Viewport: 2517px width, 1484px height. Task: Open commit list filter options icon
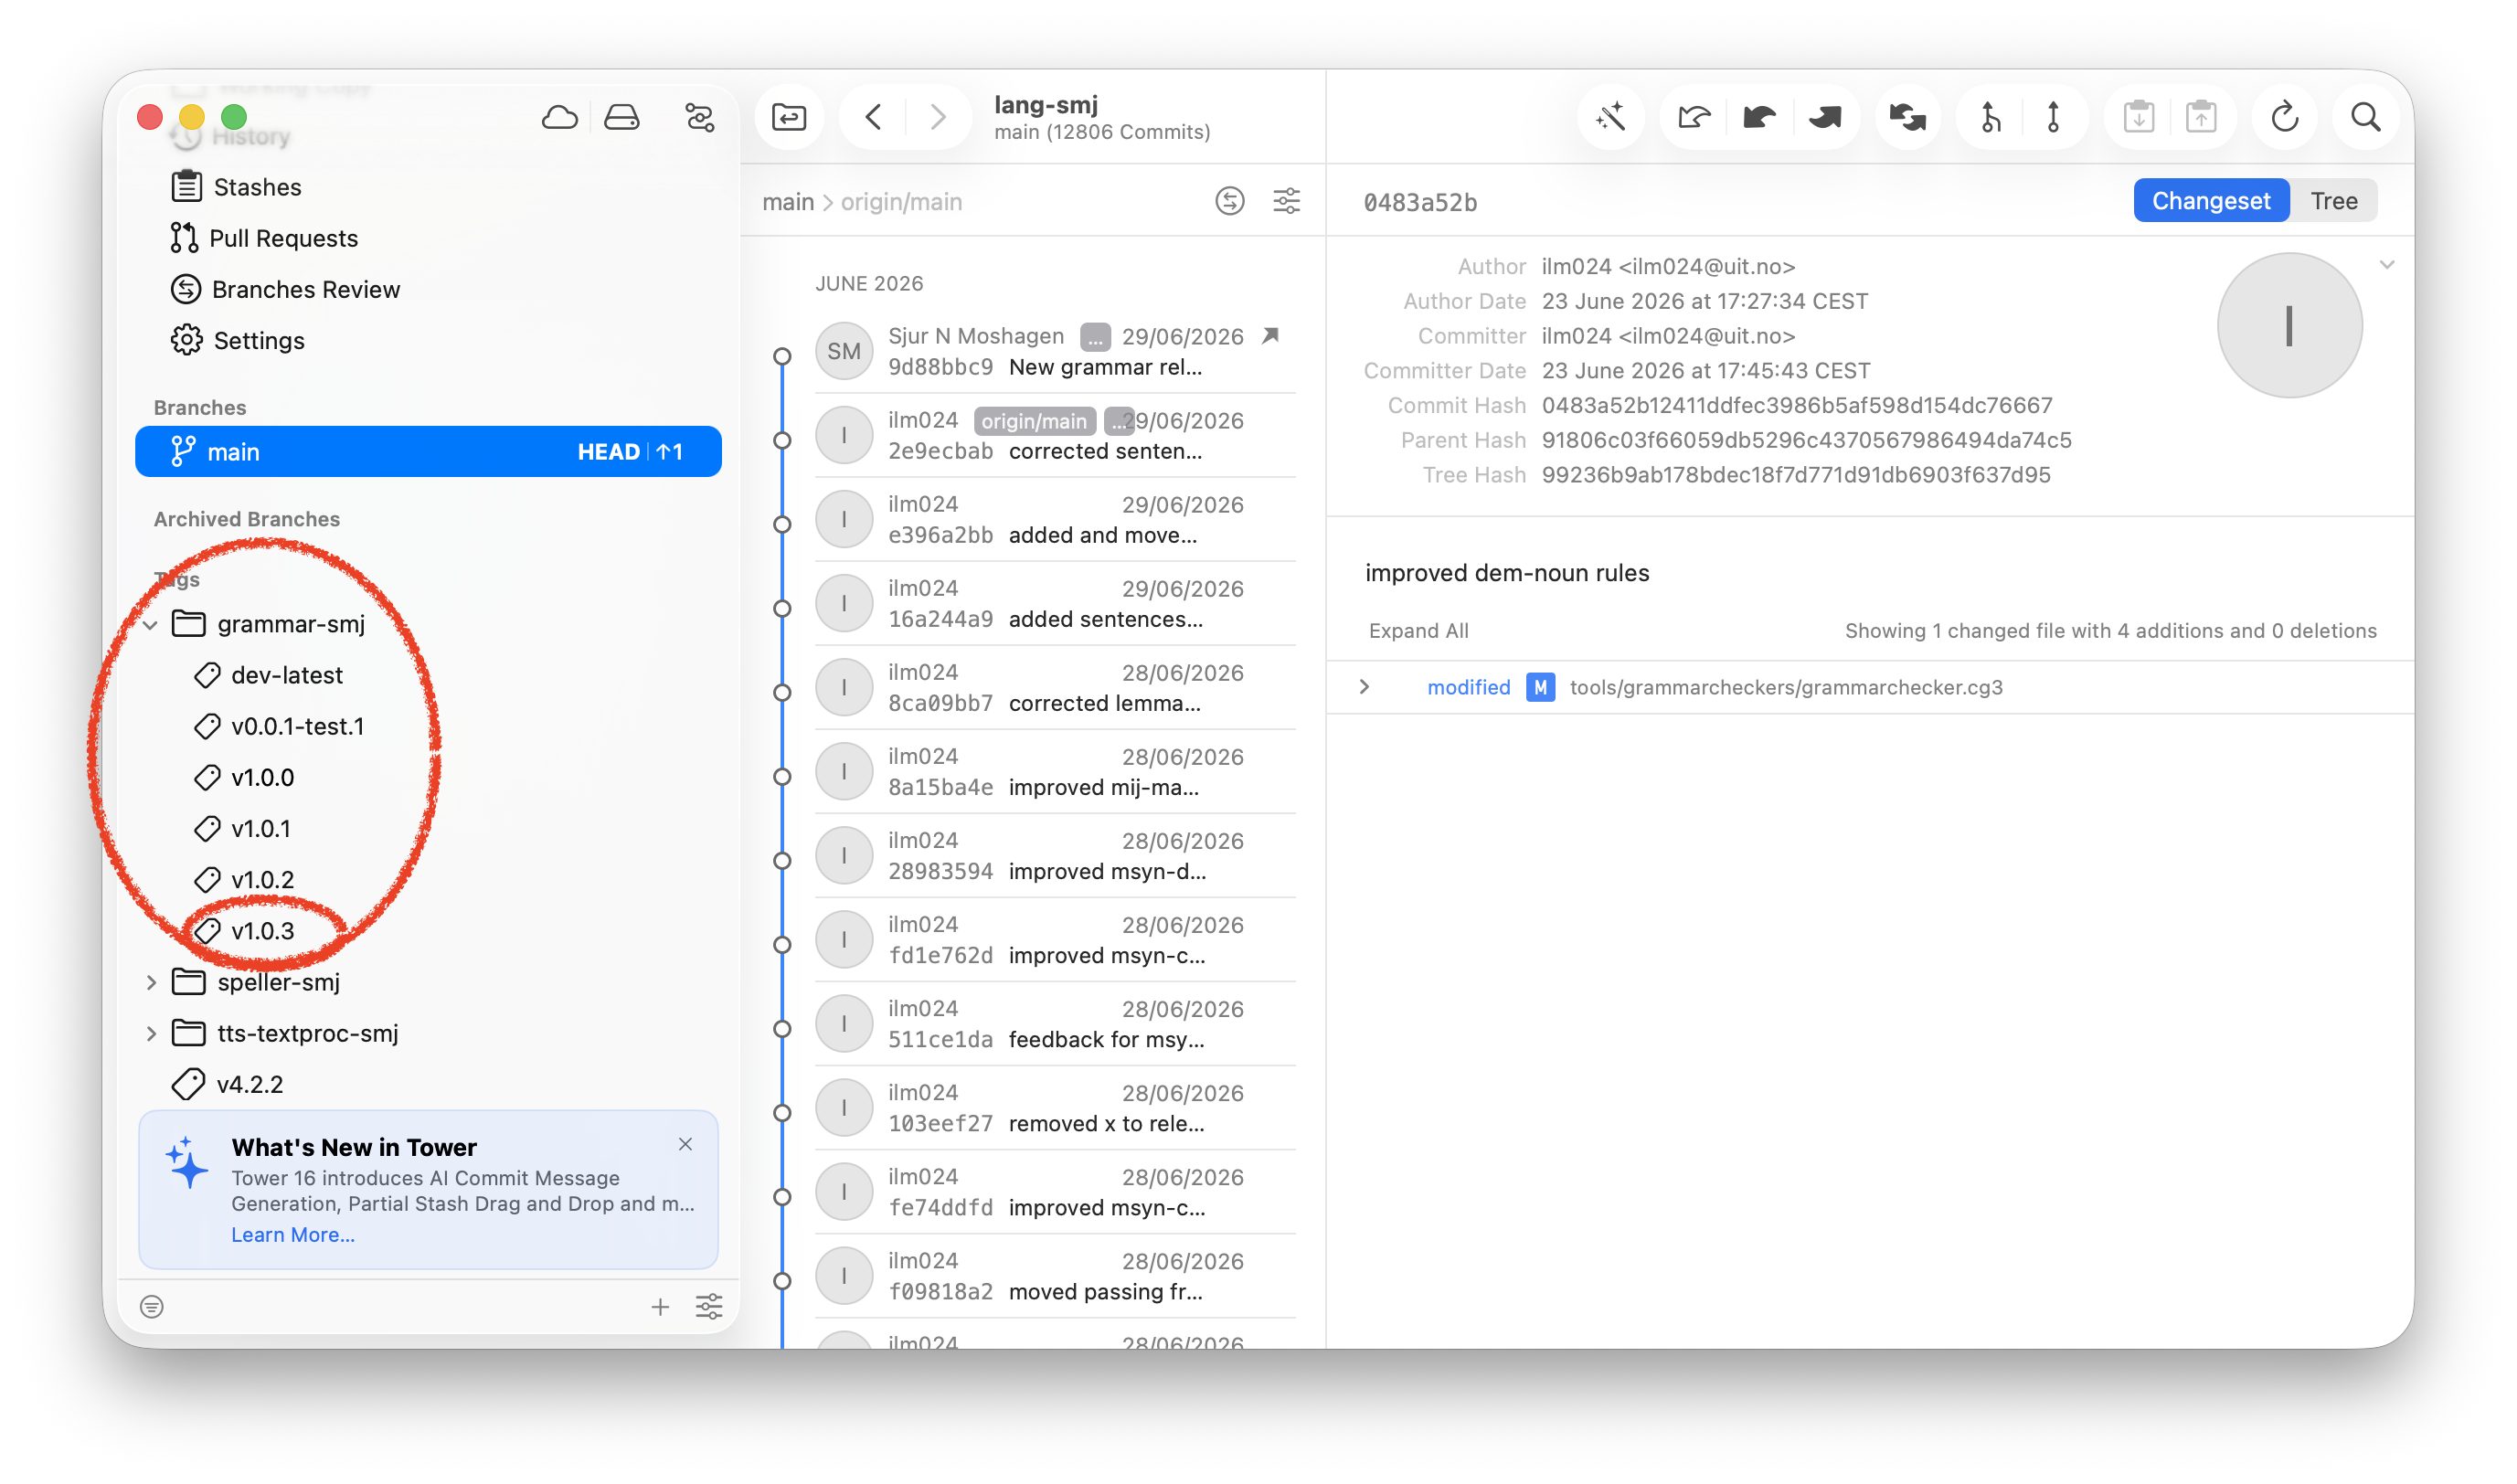[x=1286, y=201]
